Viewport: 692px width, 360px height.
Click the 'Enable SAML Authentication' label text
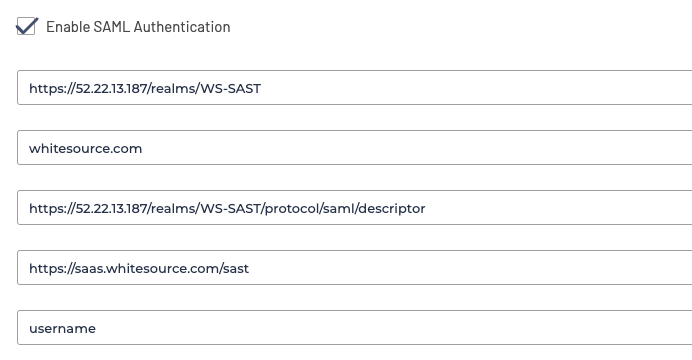coord(138,27)
